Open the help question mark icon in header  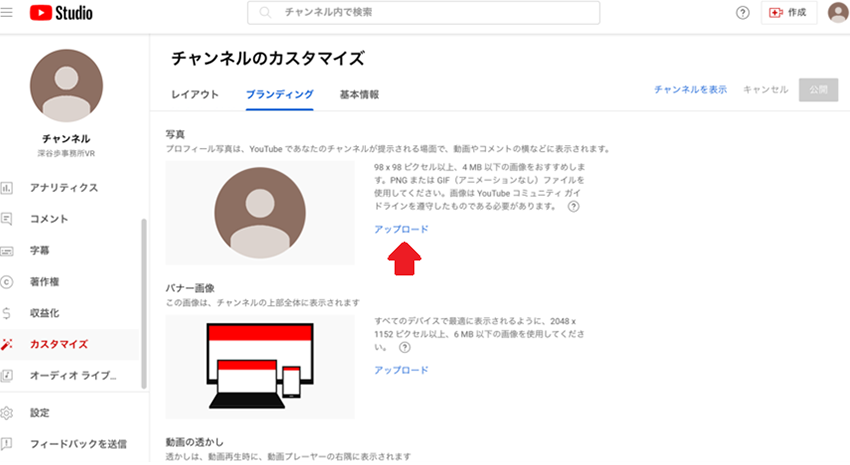tap(742, 13)
